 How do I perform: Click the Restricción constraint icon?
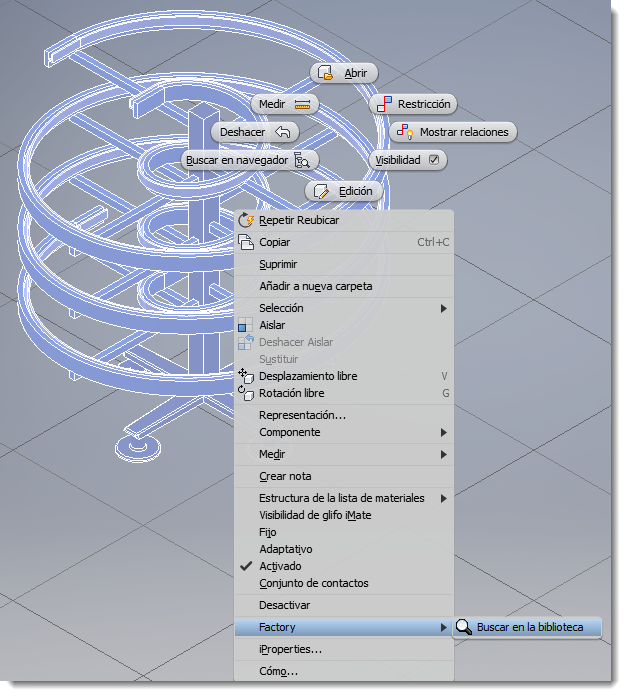click(384, 104)
